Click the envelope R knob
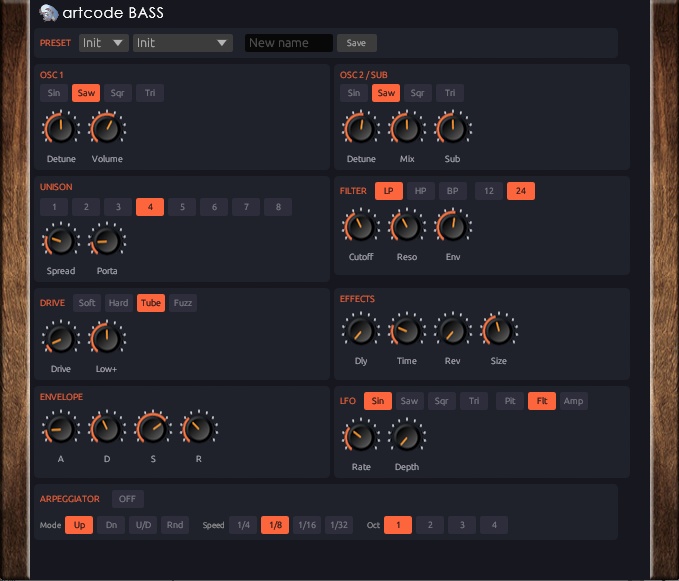 (x=199, y=429)
